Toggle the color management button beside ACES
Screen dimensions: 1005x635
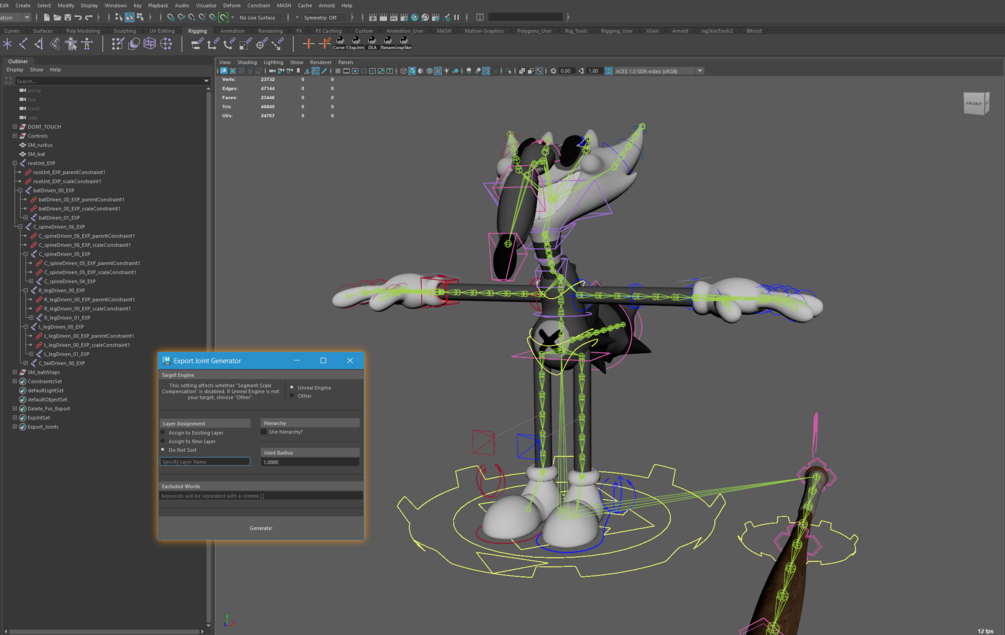[x=608, y=70]
